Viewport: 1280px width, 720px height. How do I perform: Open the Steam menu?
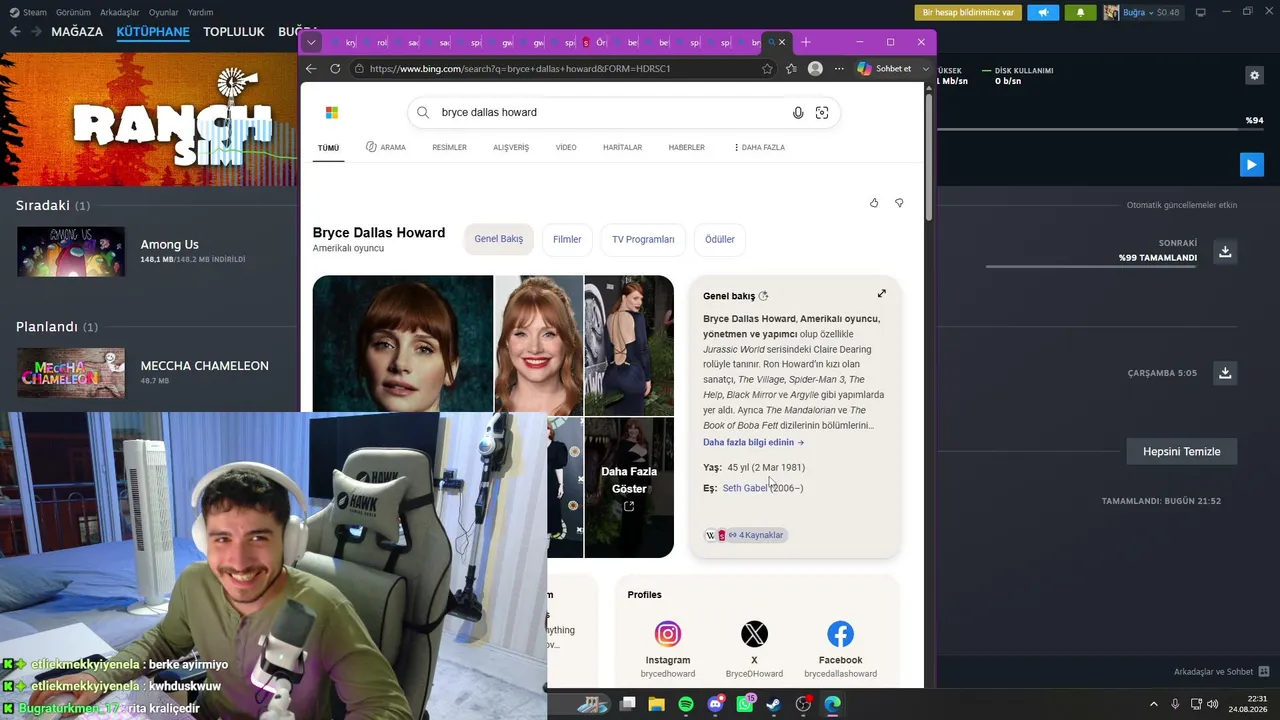[28, 12]
